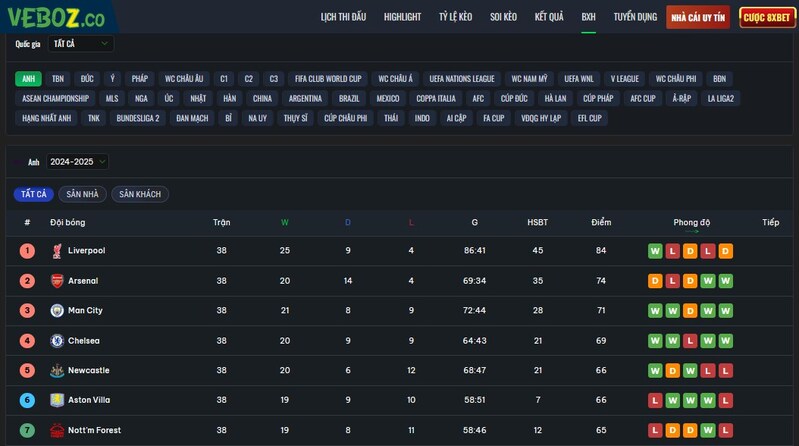Image resolution: width=799 pixels, height=446 pixels.
Task: Click rank badge 1 for Liverpool
Action: (x=28, y=251)
